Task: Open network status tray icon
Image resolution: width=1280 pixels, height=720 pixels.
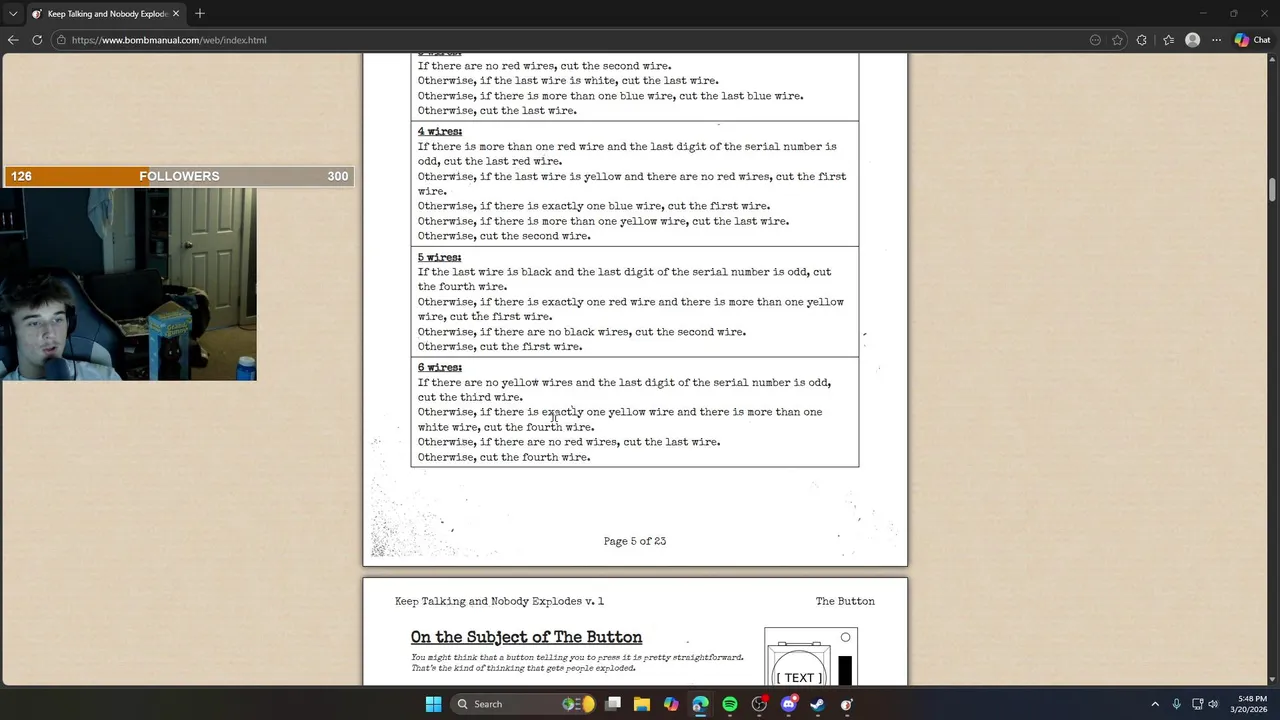Action: 1198,704
